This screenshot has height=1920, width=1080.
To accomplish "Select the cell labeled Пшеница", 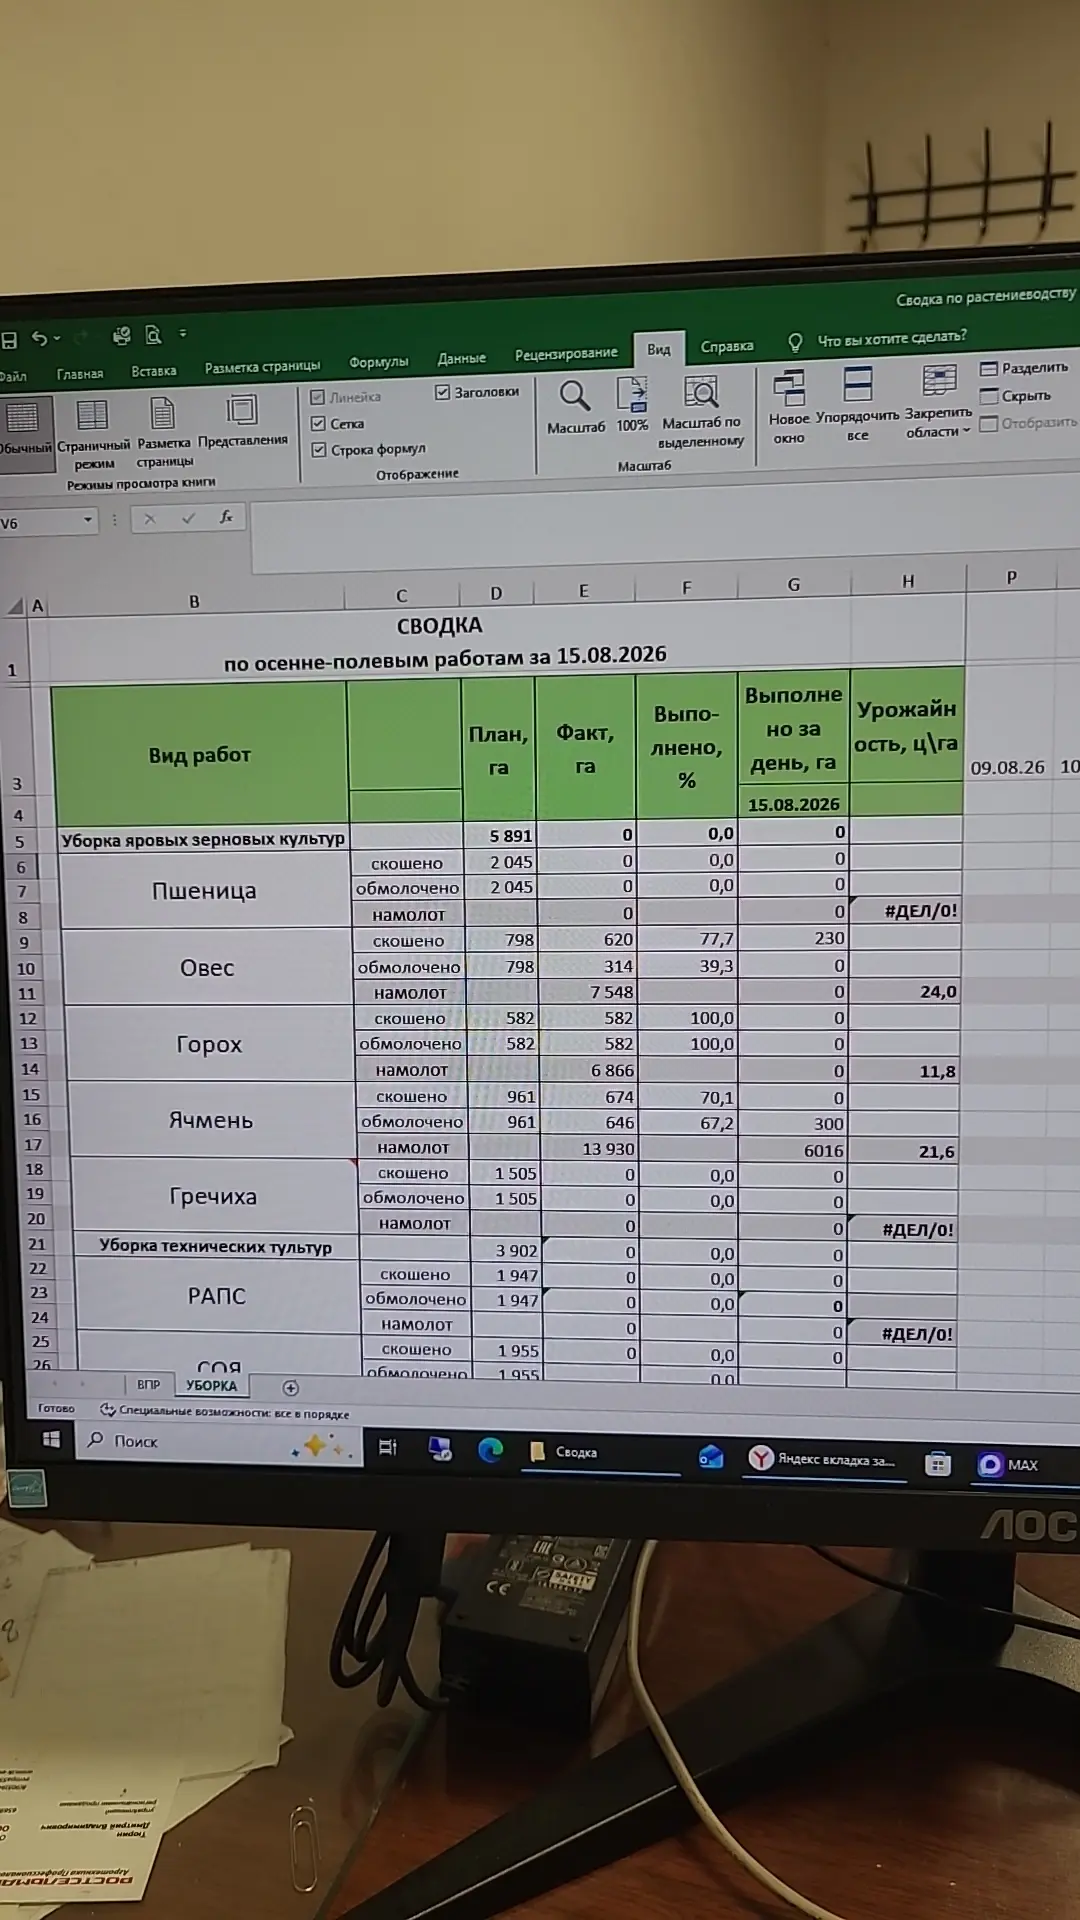I will 204,891.
